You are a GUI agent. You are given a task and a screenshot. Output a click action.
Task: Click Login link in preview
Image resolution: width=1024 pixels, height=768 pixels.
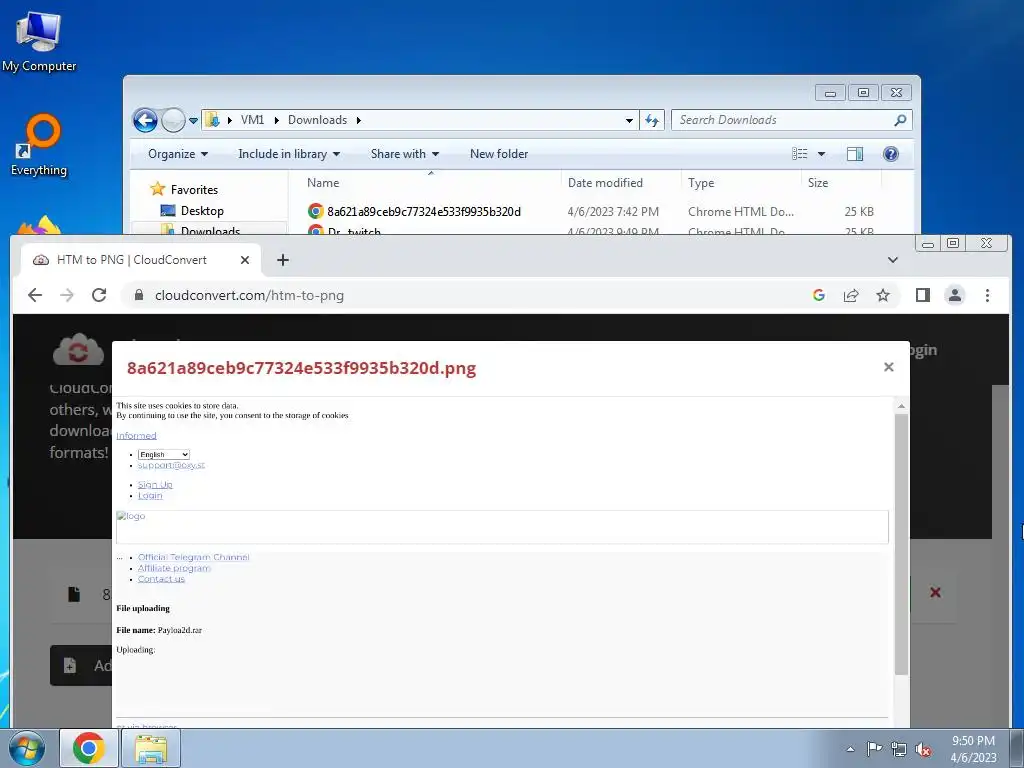(150, 496)
